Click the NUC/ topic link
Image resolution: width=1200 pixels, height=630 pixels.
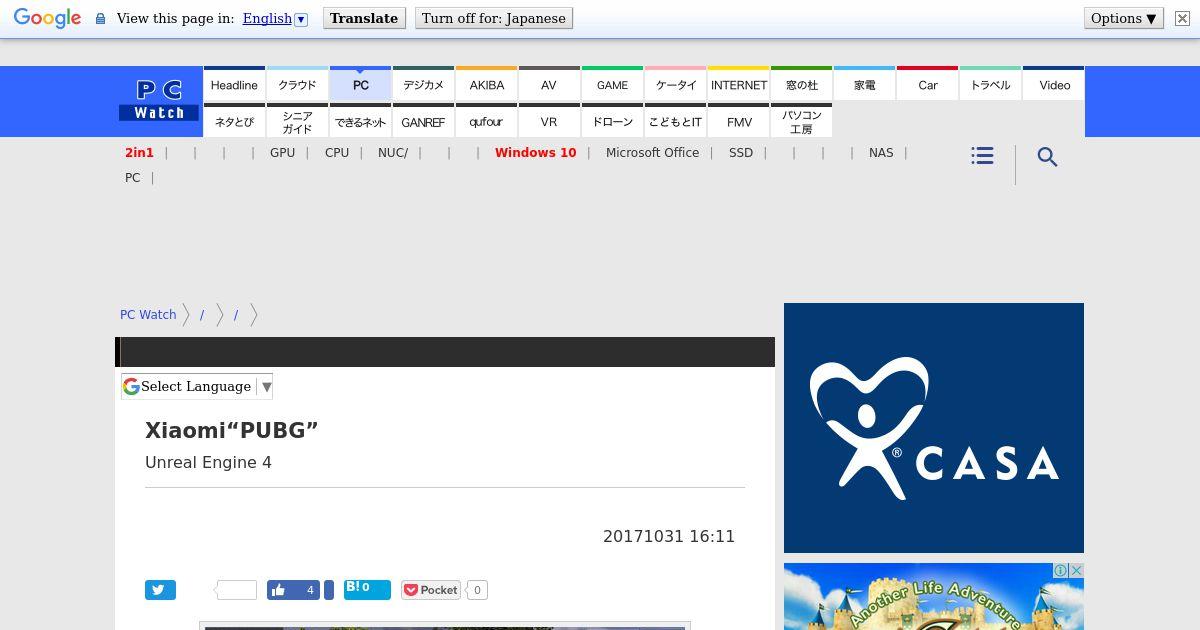tap(393, 153)
